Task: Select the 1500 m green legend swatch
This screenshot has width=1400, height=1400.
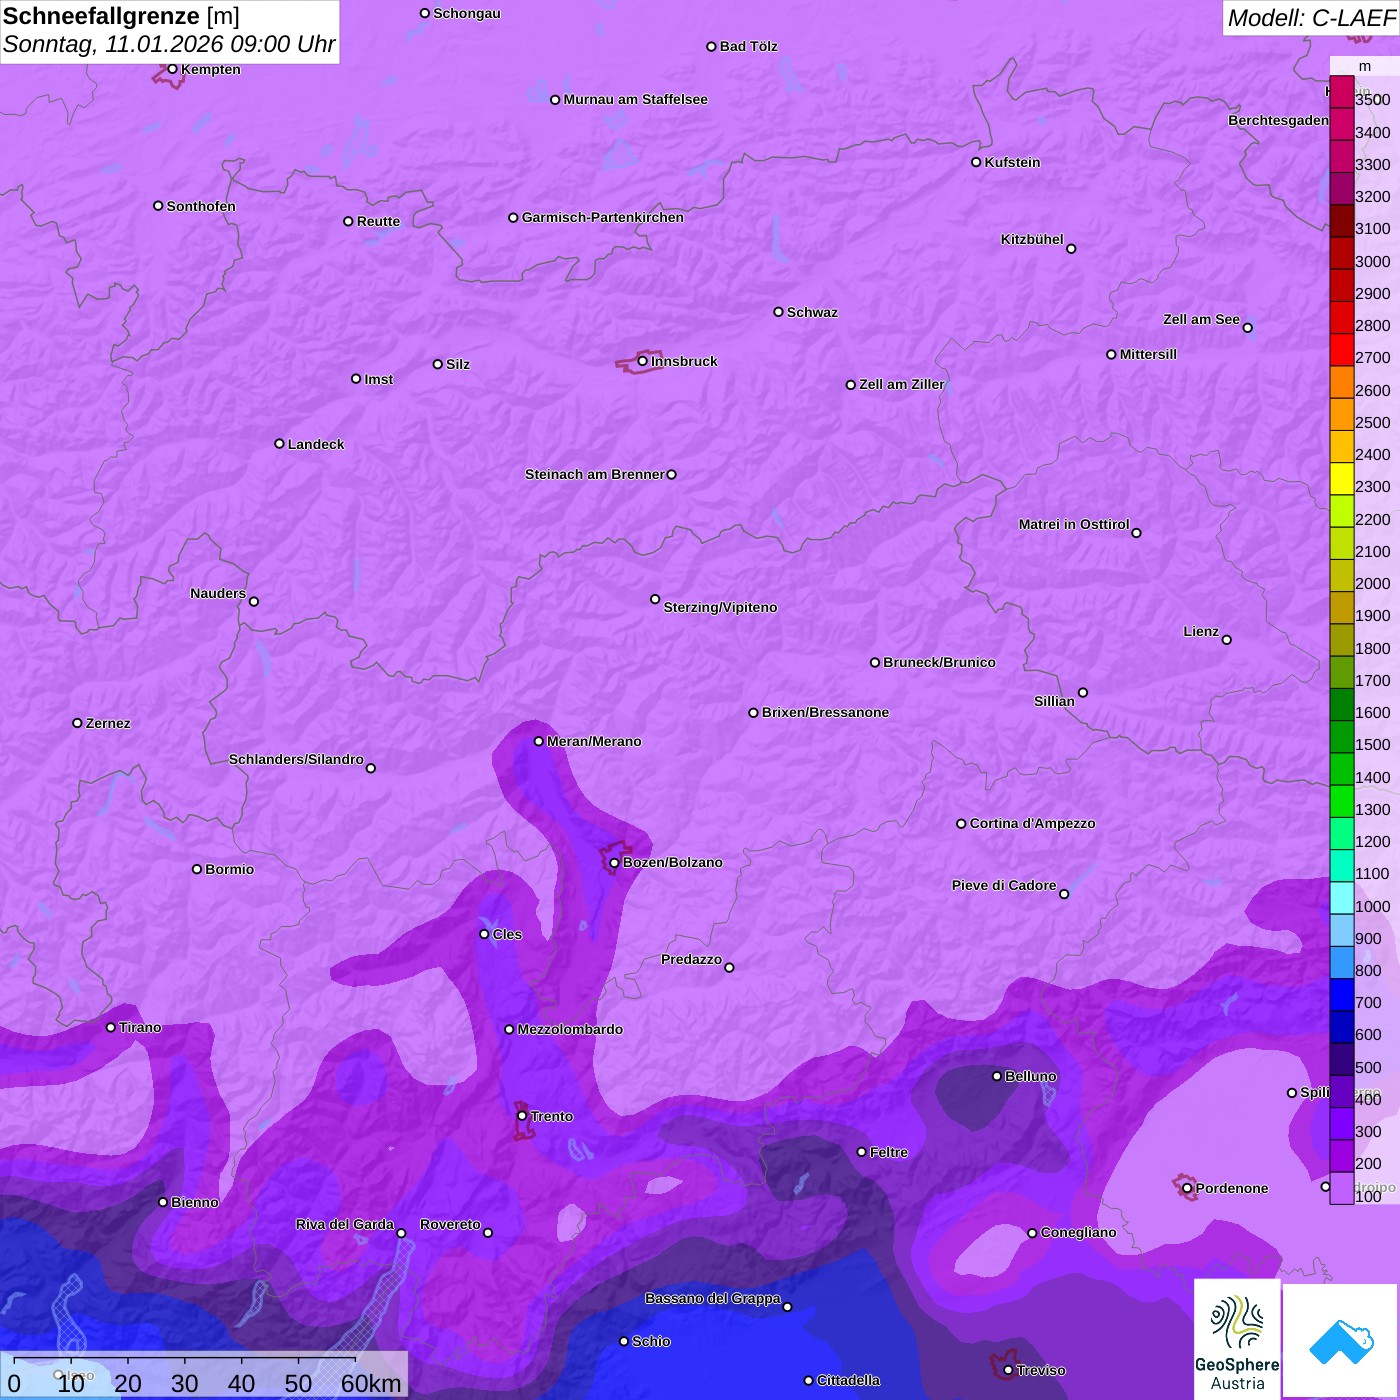Action: point(1341,737)
